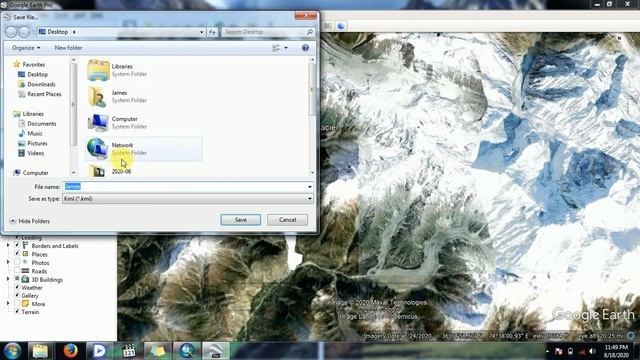The width and height of the screenshot is (640, 360).
Task: Switch to Google Earth Pro taskbar button
Action: (x=216, y=351)
